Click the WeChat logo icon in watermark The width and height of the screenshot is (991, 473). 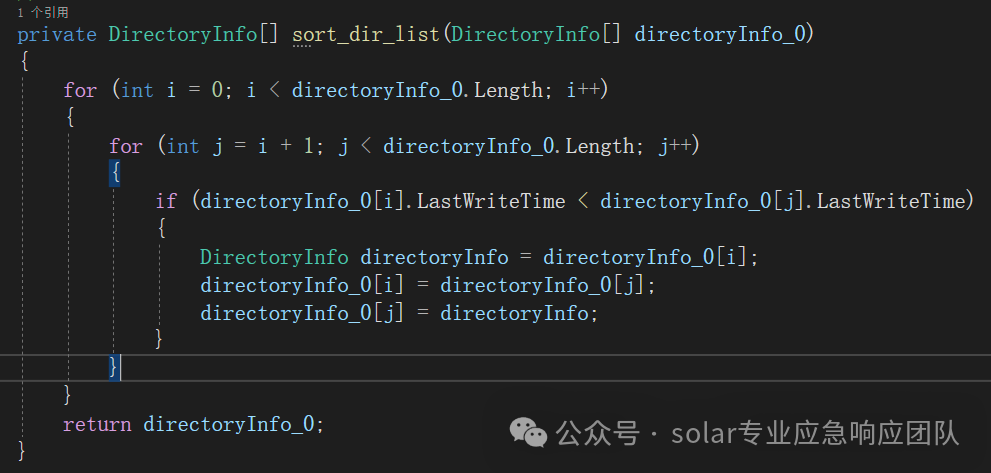point(528,433)
